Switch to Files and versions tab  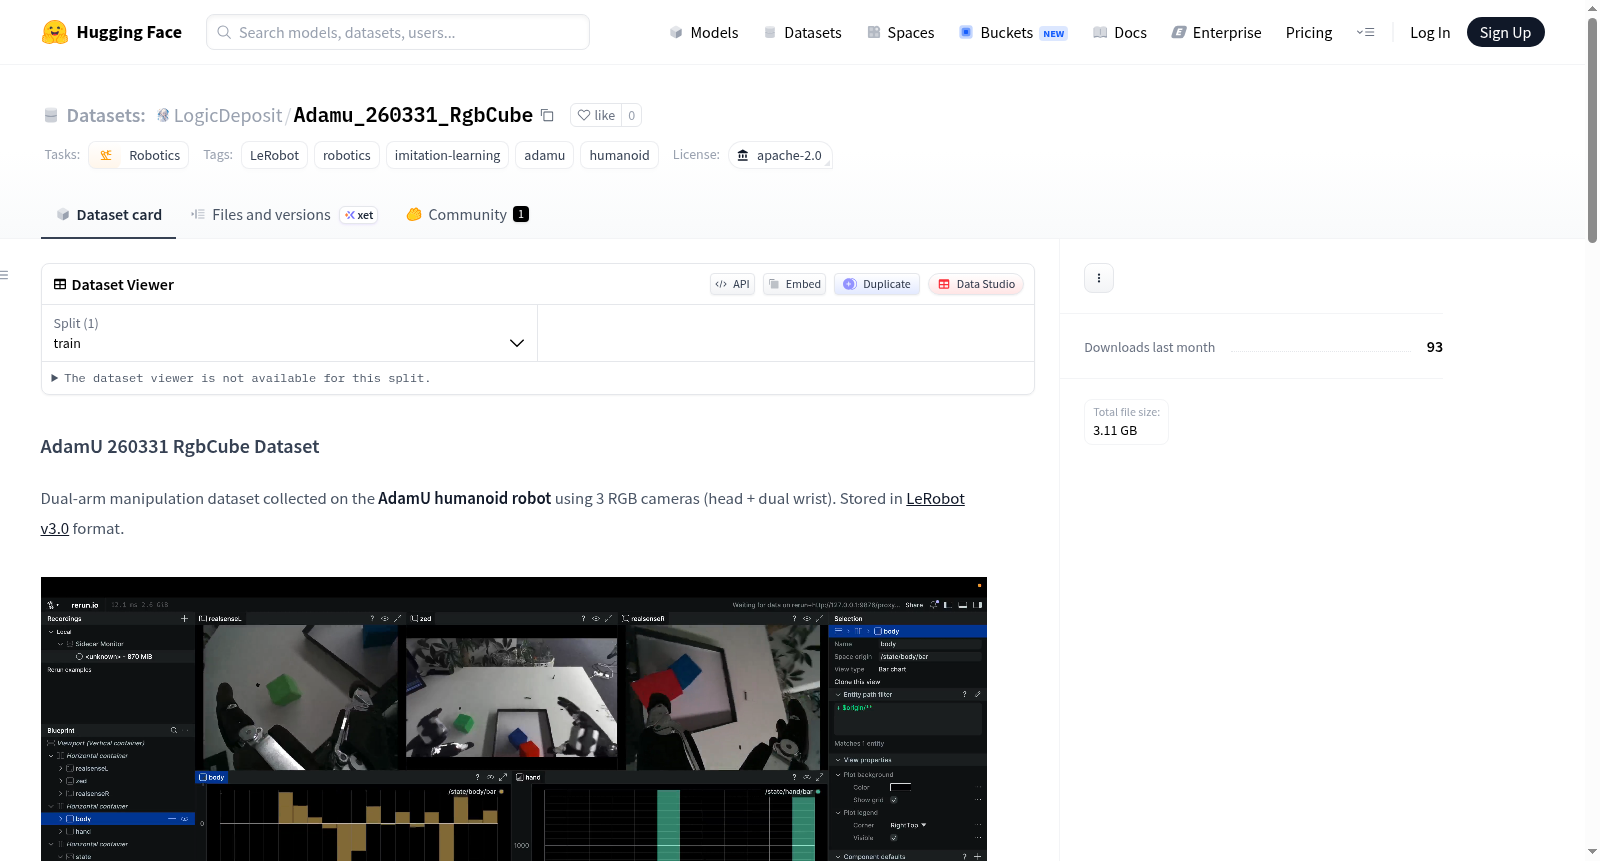tap(284, 215)
